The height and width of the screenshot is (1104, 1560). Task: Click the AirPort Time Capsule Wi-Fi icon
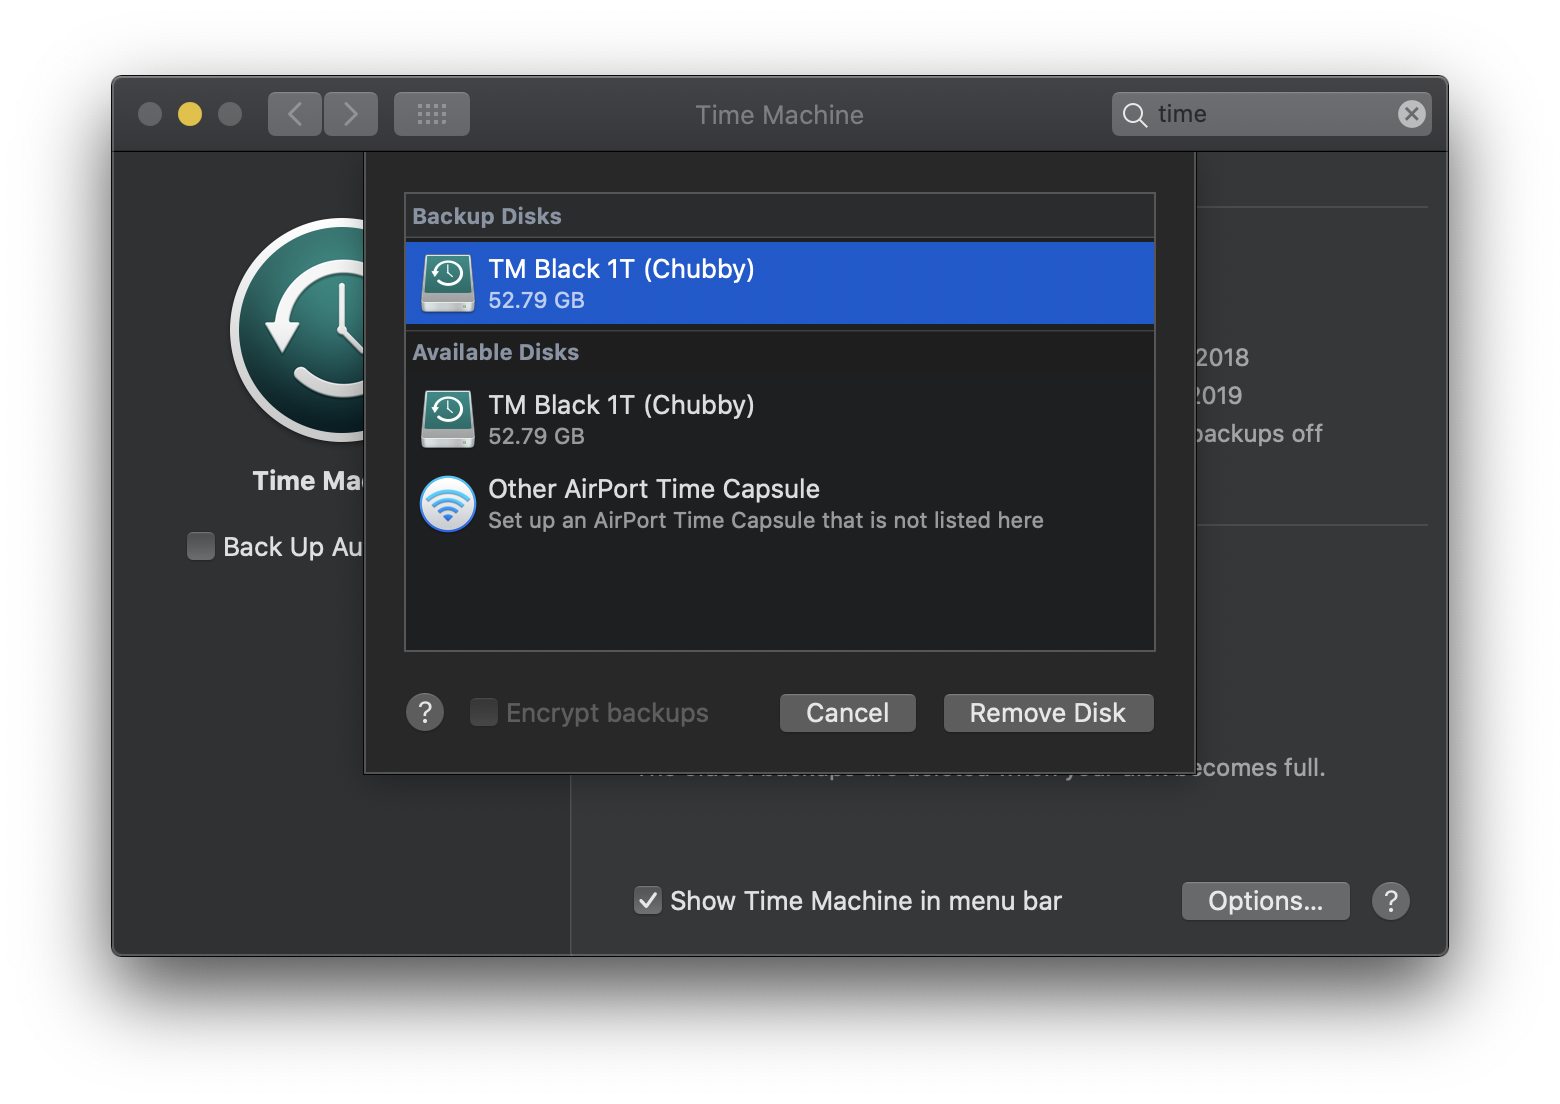[x=447, y=504]
